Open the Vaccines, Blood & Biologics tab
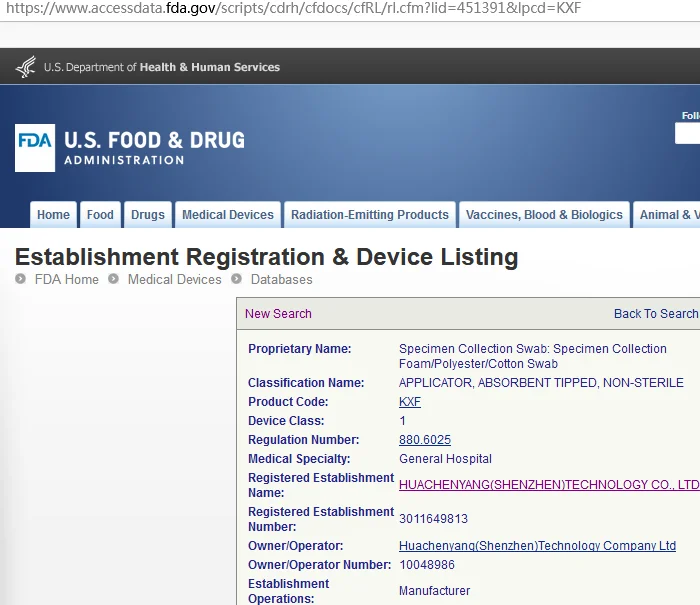Screen dimensions: 700x605 (x=544, y=215)
